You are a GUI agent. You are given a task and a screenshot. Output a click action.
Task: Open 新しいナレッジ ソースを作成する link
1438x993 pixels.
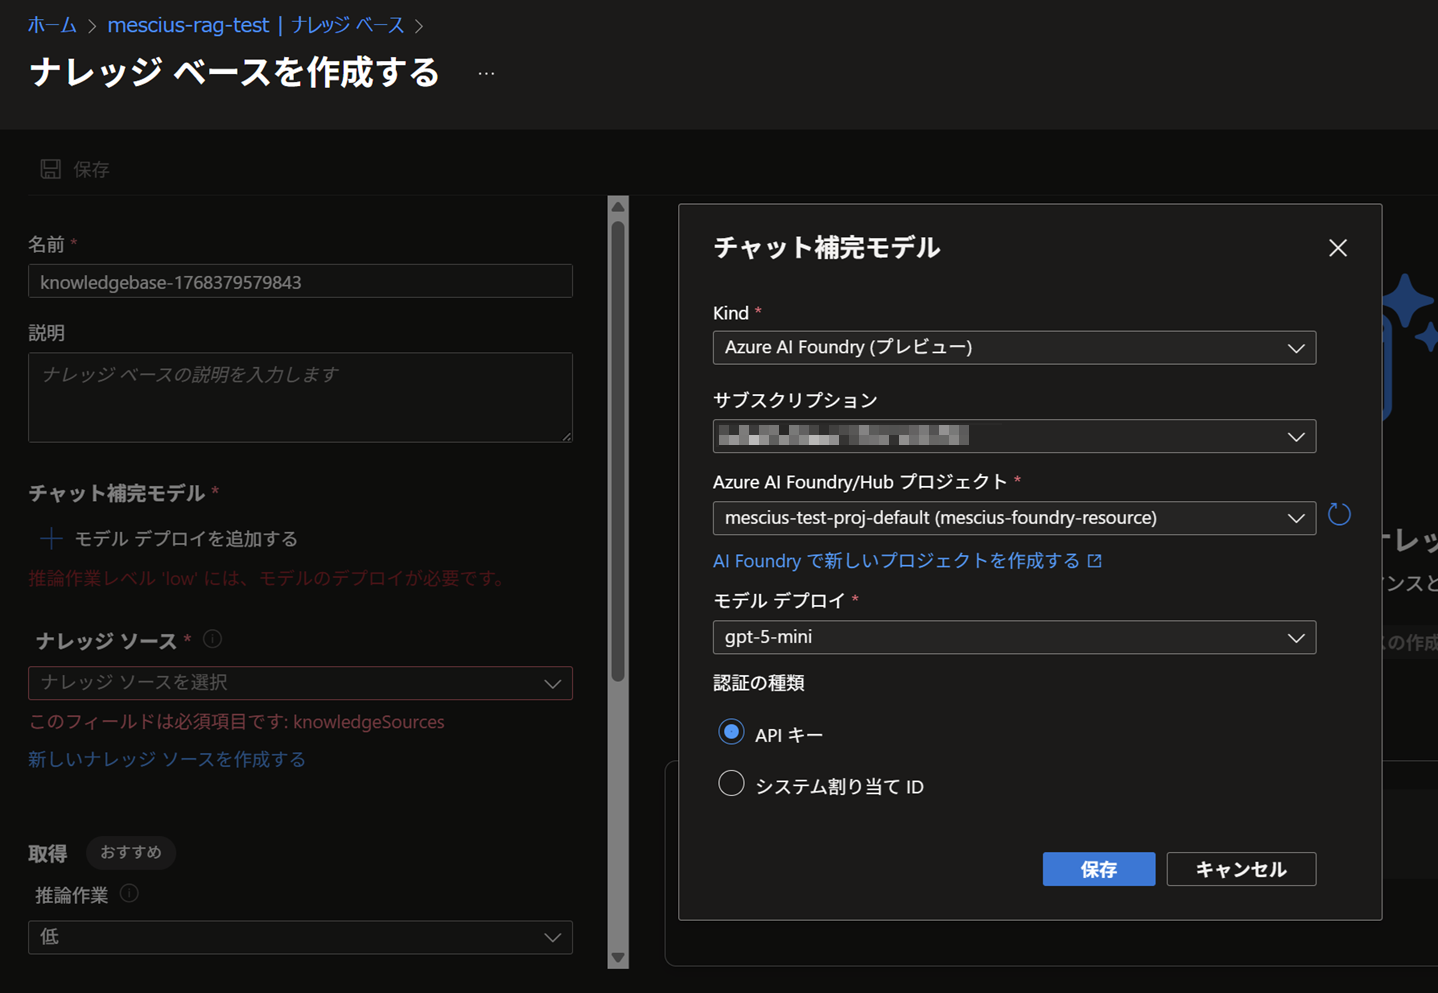[x=165, y=759]
